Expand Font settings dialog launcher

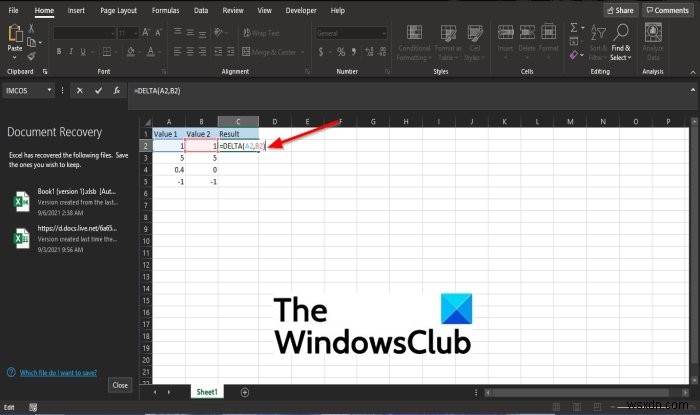164,71
